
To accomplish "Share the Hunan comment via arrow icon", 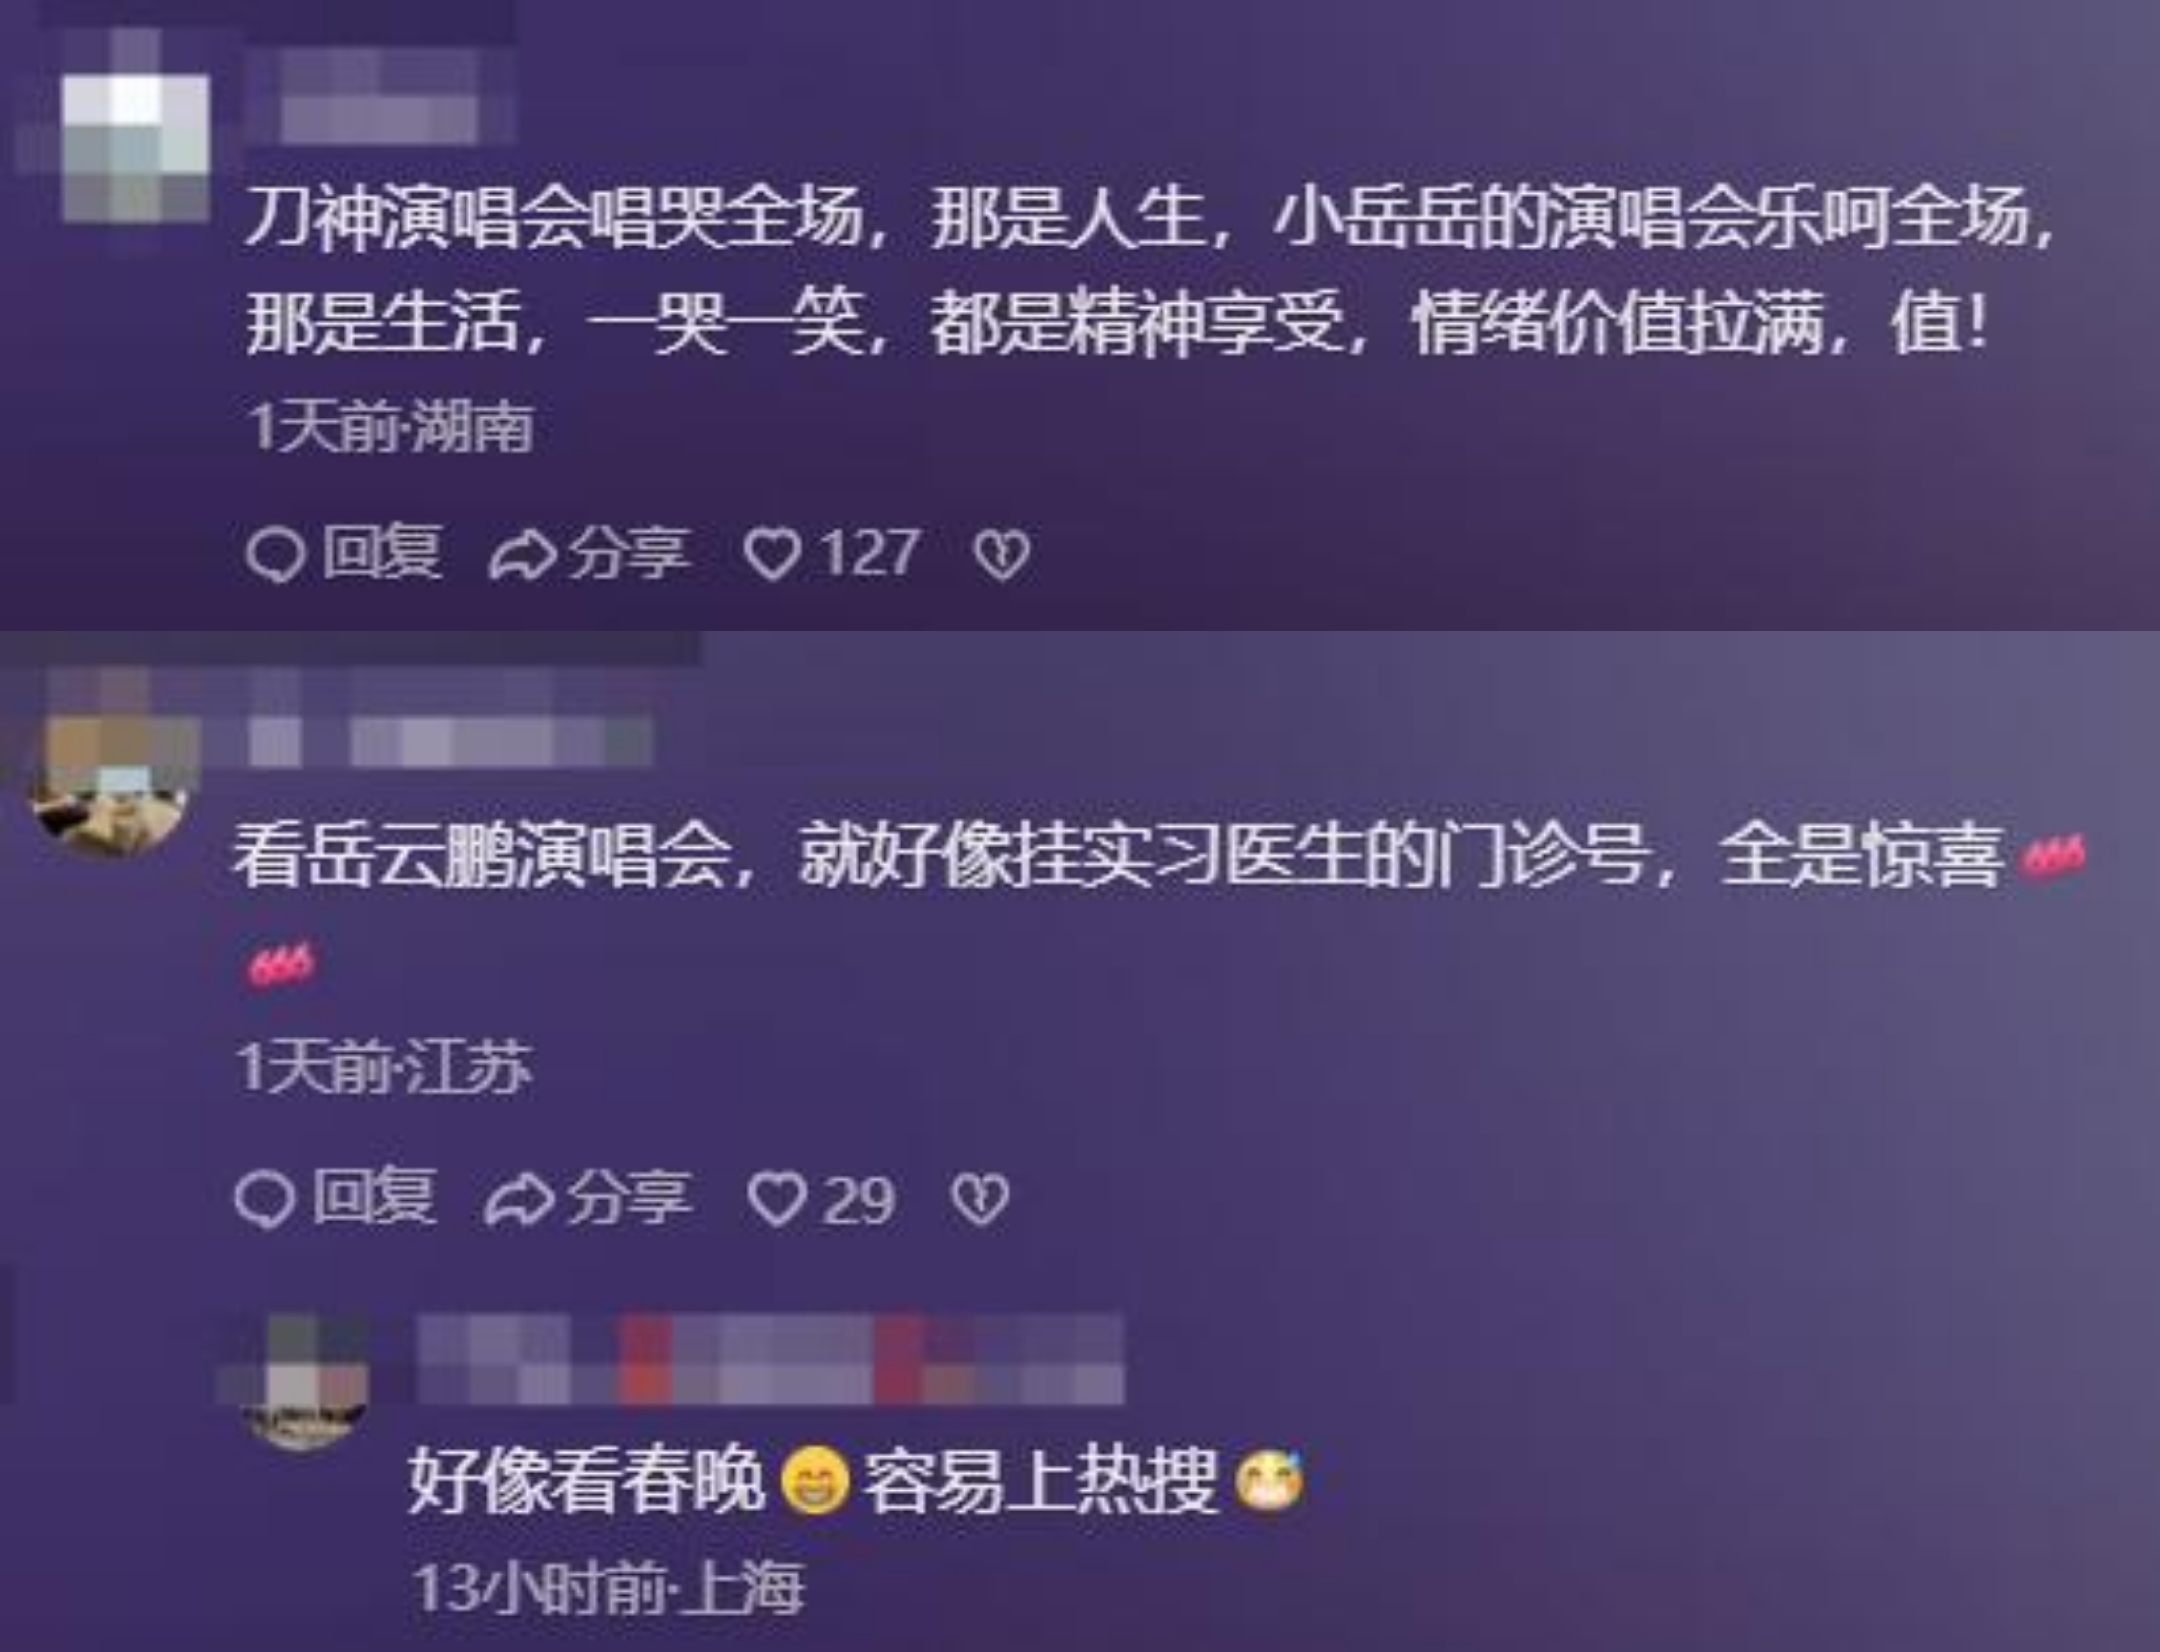I will tap(521, 556).
